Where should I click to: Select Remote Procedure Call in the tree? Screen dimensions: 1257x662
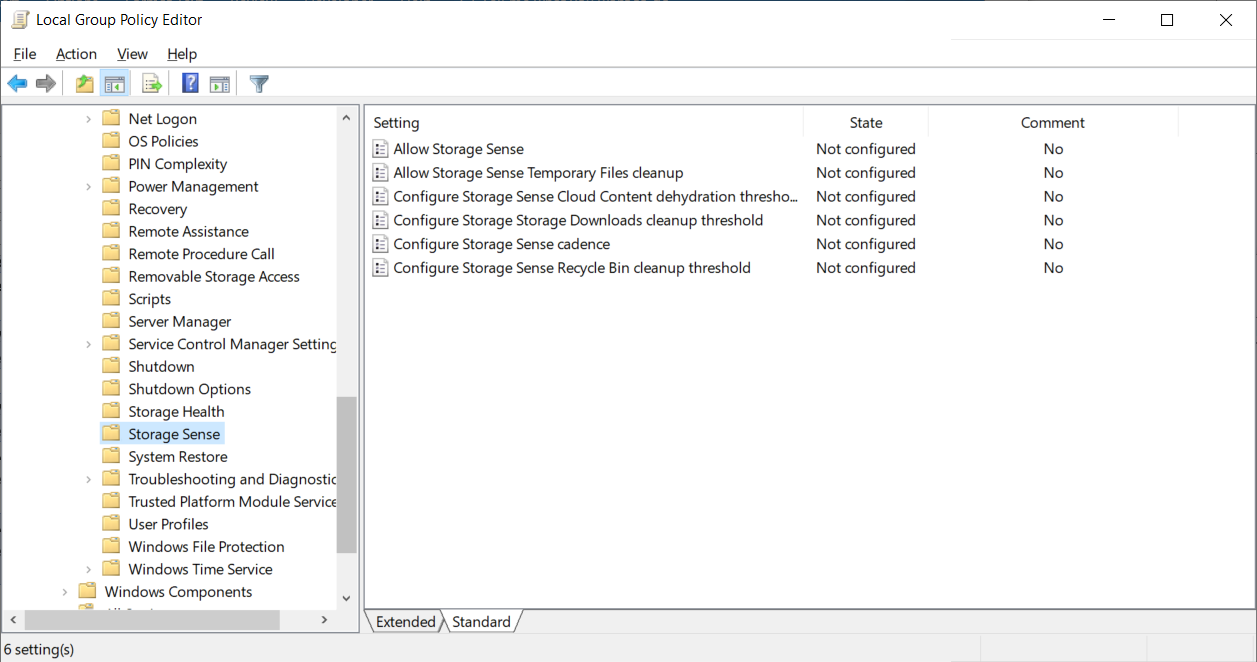pyautogui.click(x=201, y=254)
